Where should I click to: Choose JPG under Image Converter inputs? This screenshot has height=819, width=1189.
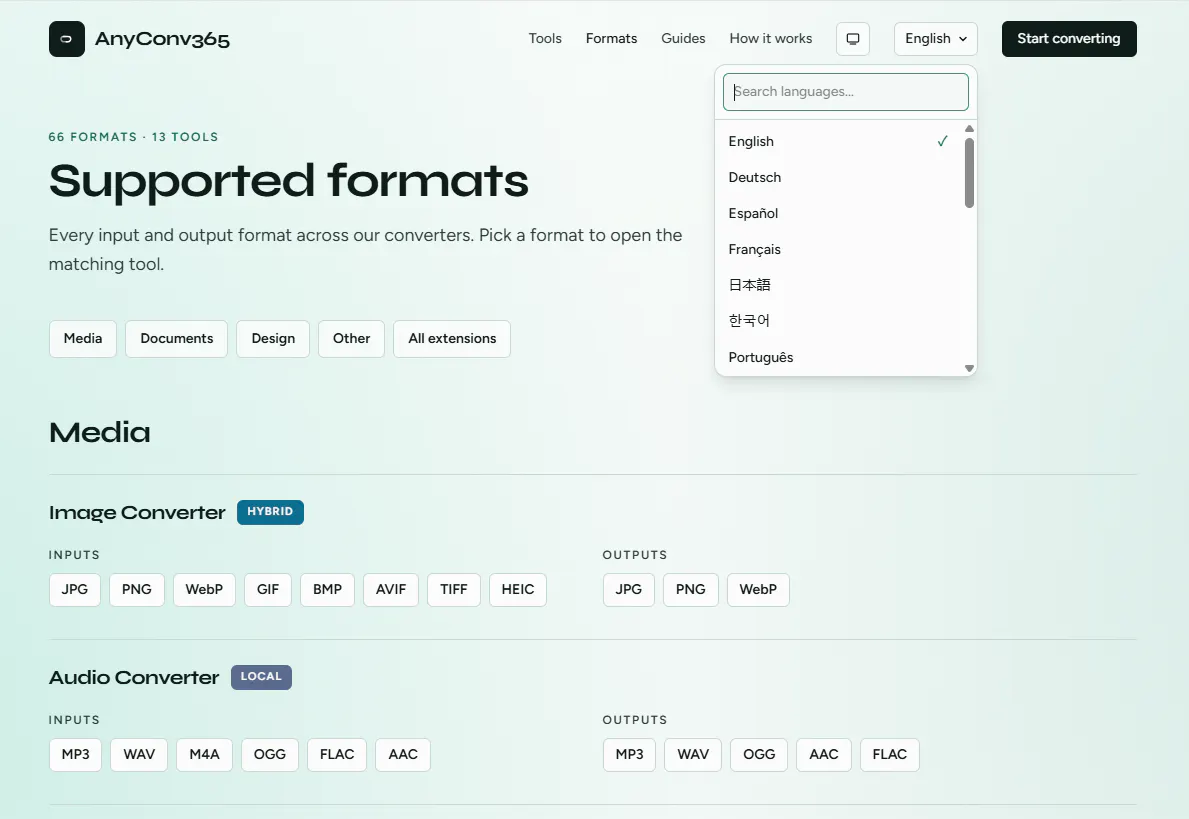click(74, 590)
